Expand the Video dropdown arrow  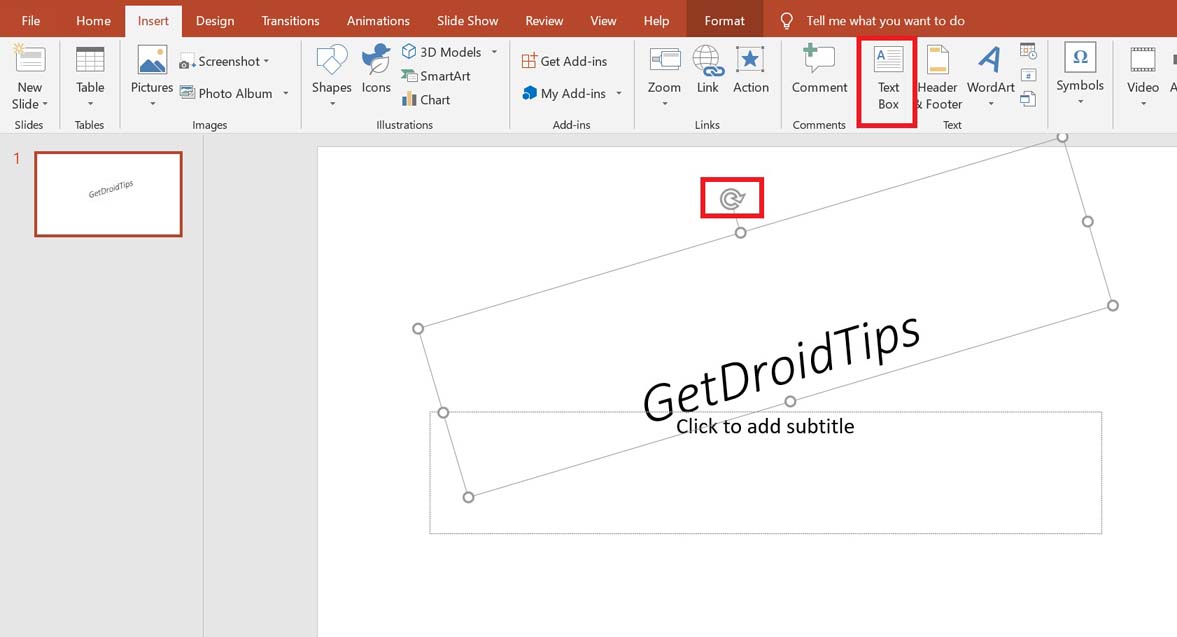click(x=1143, y=104)
